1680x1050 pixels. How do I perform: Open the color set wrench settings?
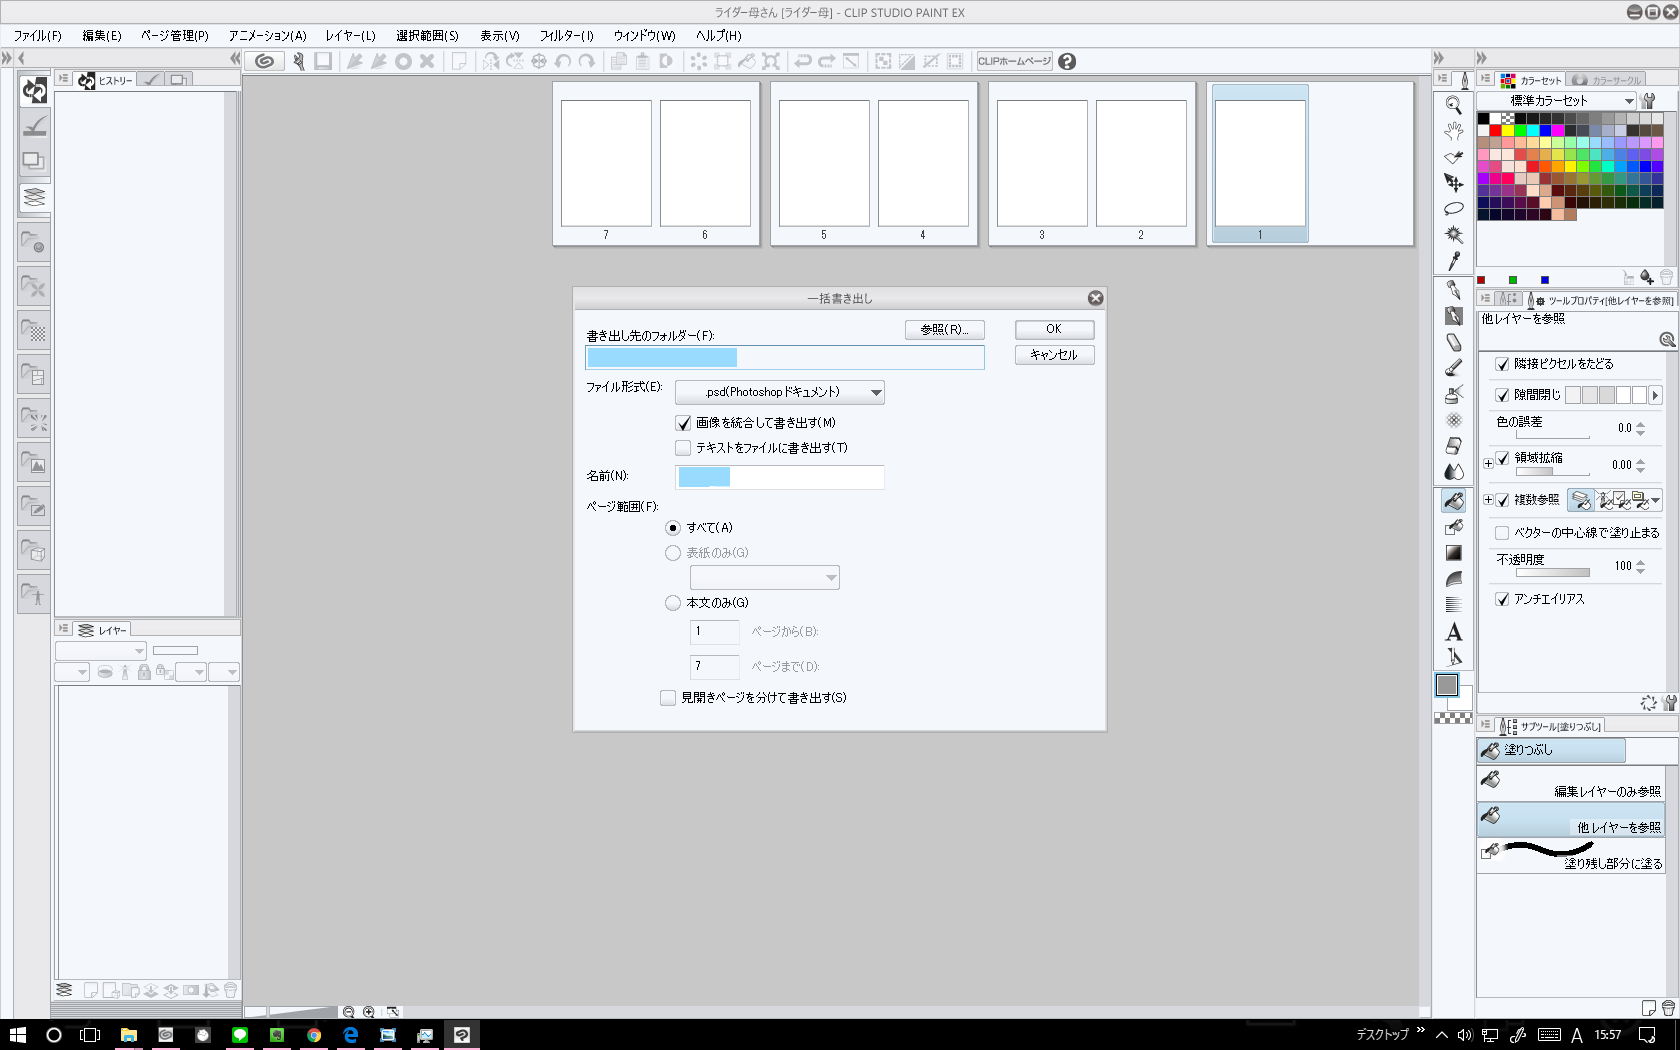tap(1649, 101)
